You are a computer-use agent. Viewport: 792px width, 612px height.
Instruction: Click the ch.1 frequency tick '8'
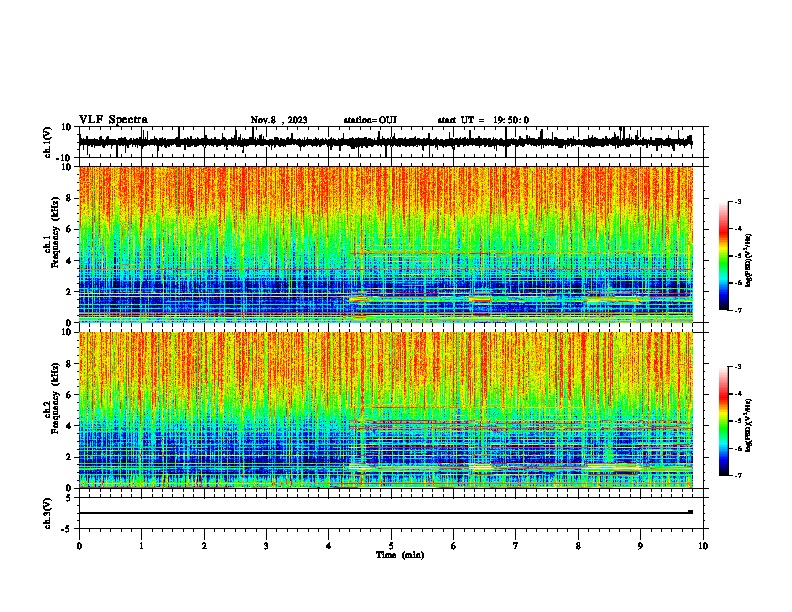(69, 198)
